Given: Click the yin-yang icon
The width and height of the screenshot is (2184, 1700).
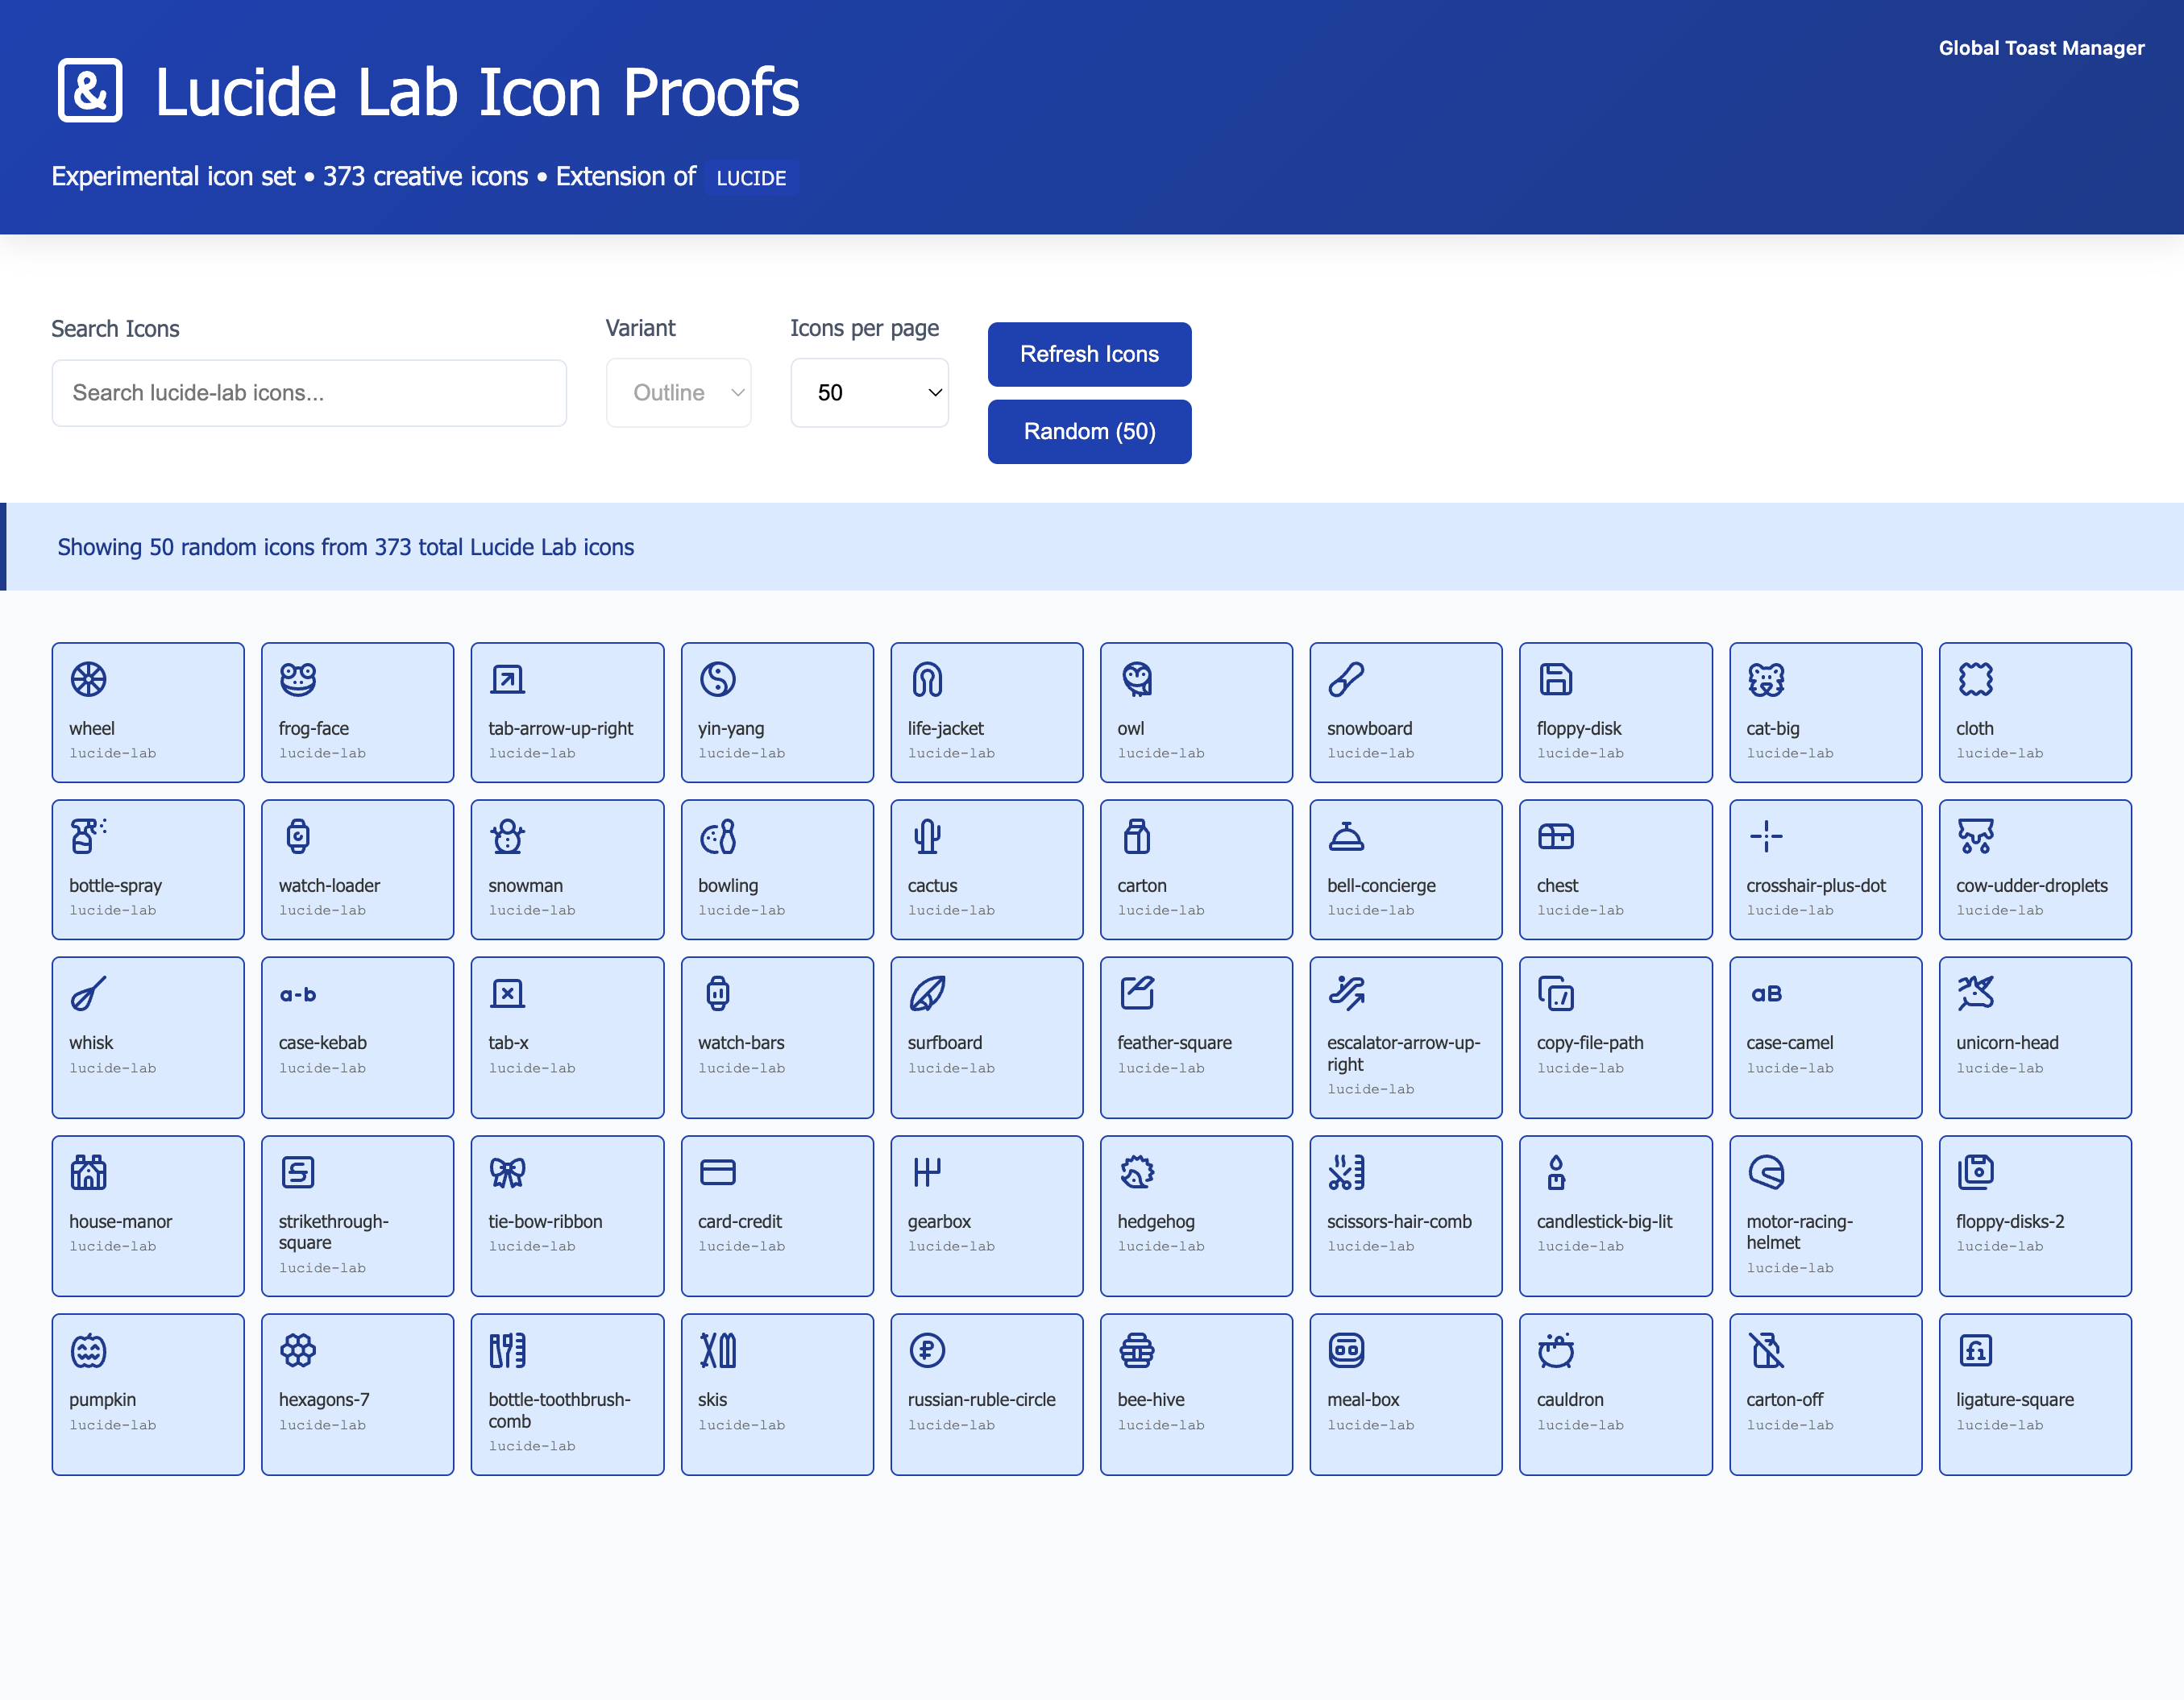Looking at the screenshot, I should point(717,679).
